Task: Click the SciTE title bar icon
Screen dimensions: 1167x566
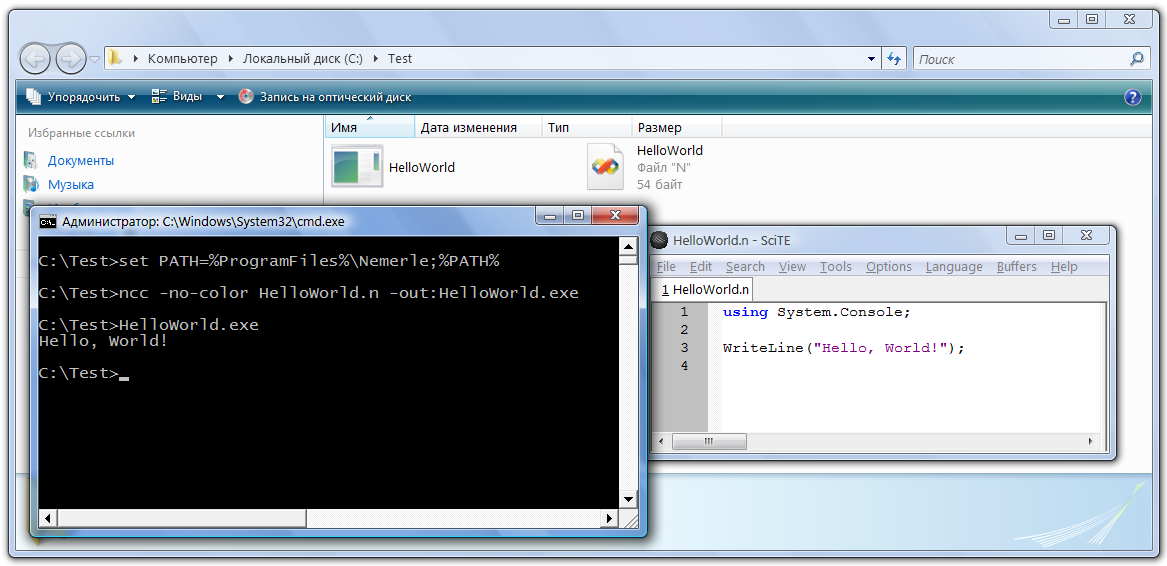Action: pyautogui.click(x=659, y=240)
